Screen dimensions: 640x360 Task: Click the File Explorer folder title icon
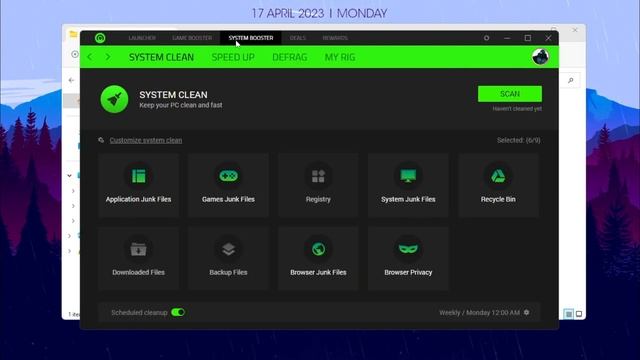click(73, 34)
